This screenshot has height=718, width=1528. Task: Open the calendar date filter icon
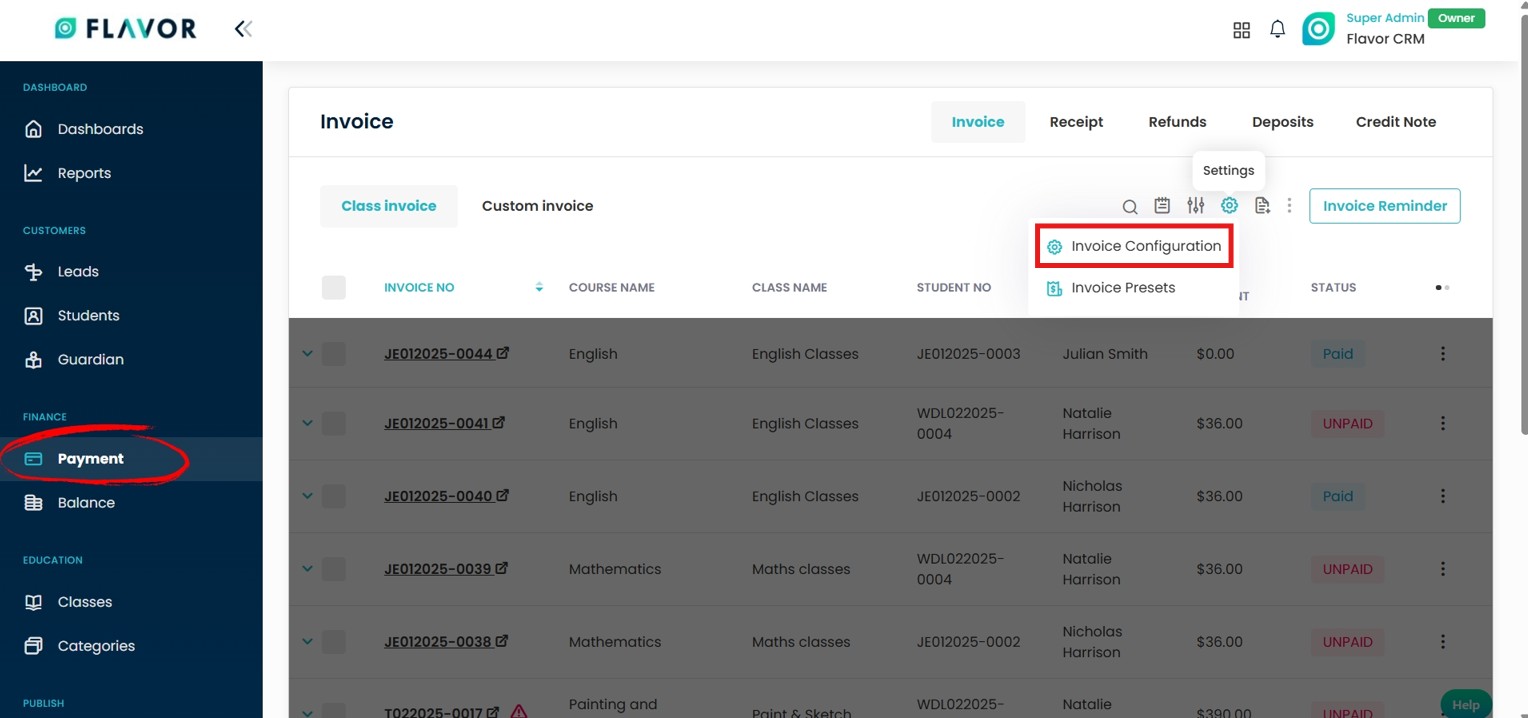tap(1162, 206)
